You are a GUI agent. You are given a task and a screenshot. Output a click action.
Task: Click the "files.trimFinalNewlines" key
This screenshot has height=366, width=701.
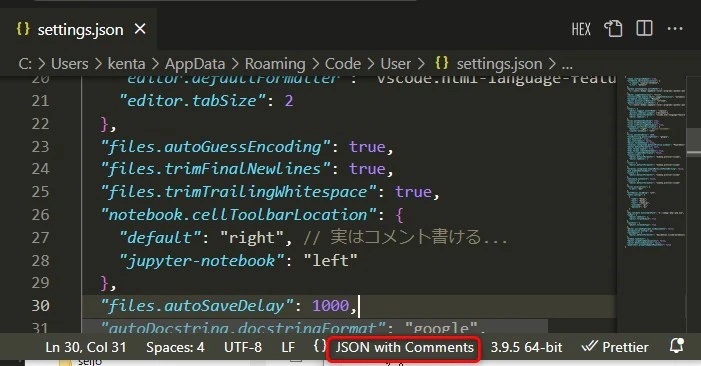[216, 169]
